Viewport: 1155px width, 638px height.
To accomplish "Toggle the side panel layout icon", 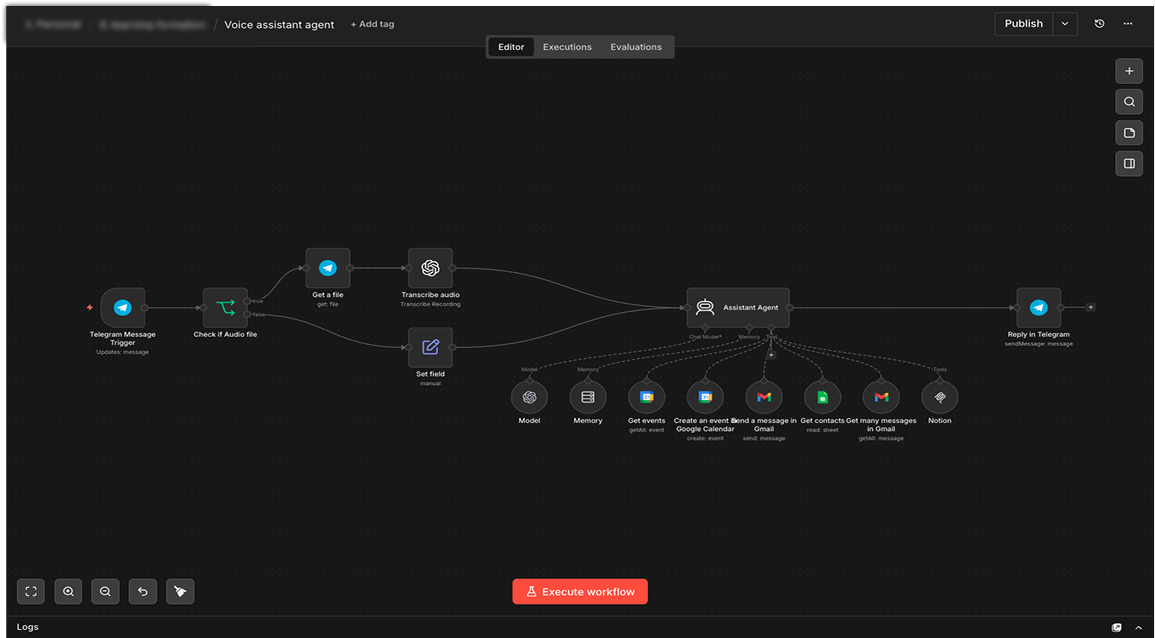I will click(x=1129, y=164).
